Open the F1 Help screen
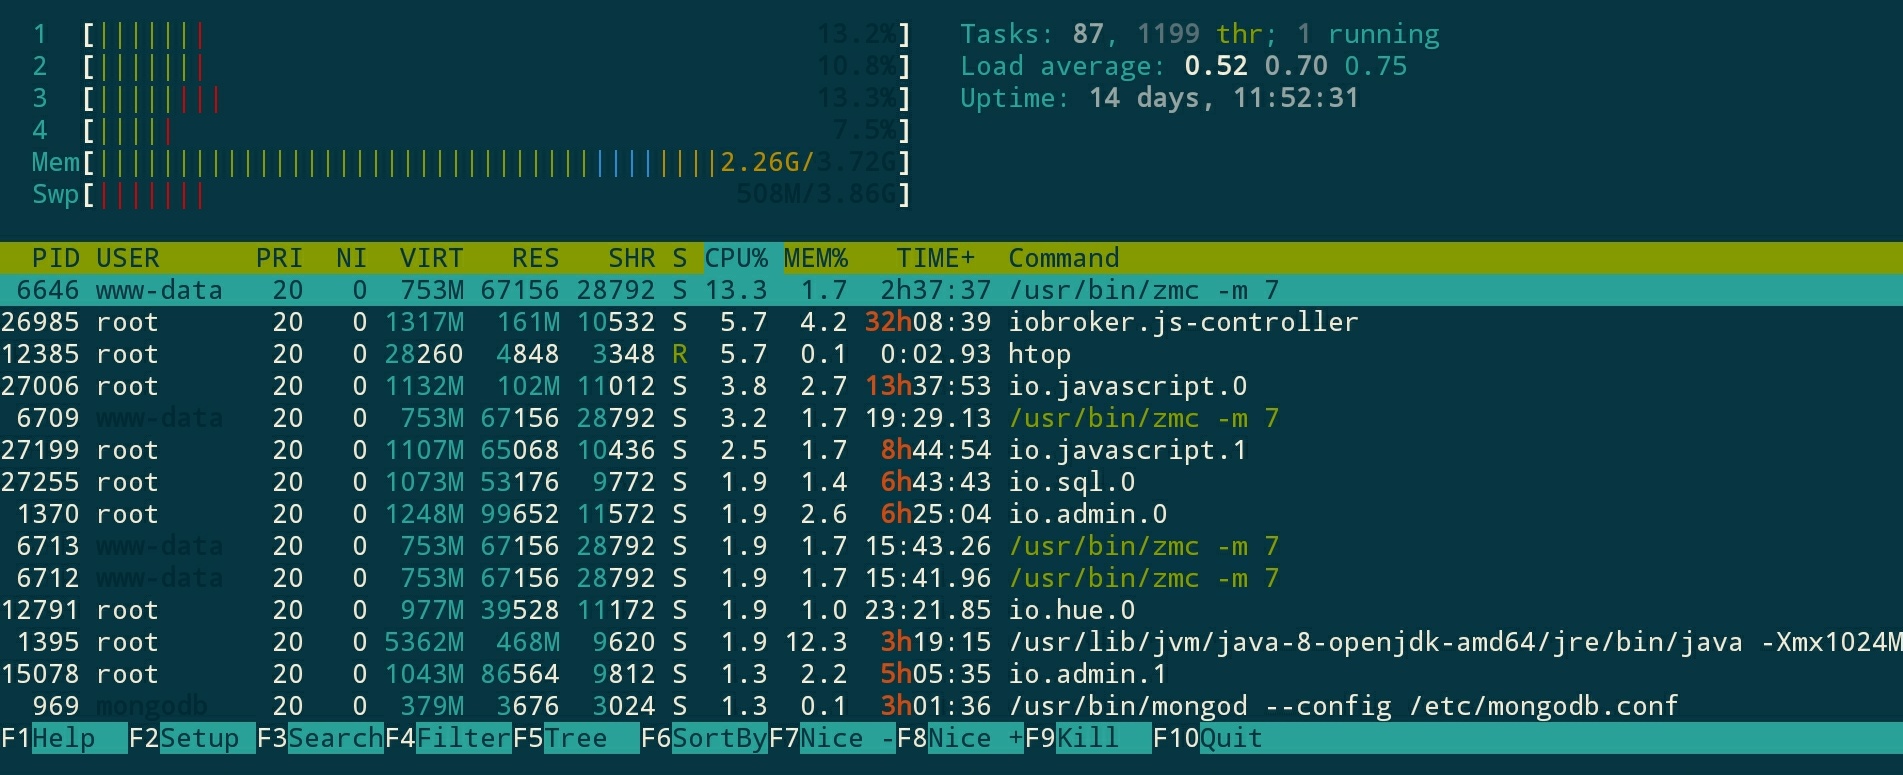The image size is (1903, 775). pos(63,738)
